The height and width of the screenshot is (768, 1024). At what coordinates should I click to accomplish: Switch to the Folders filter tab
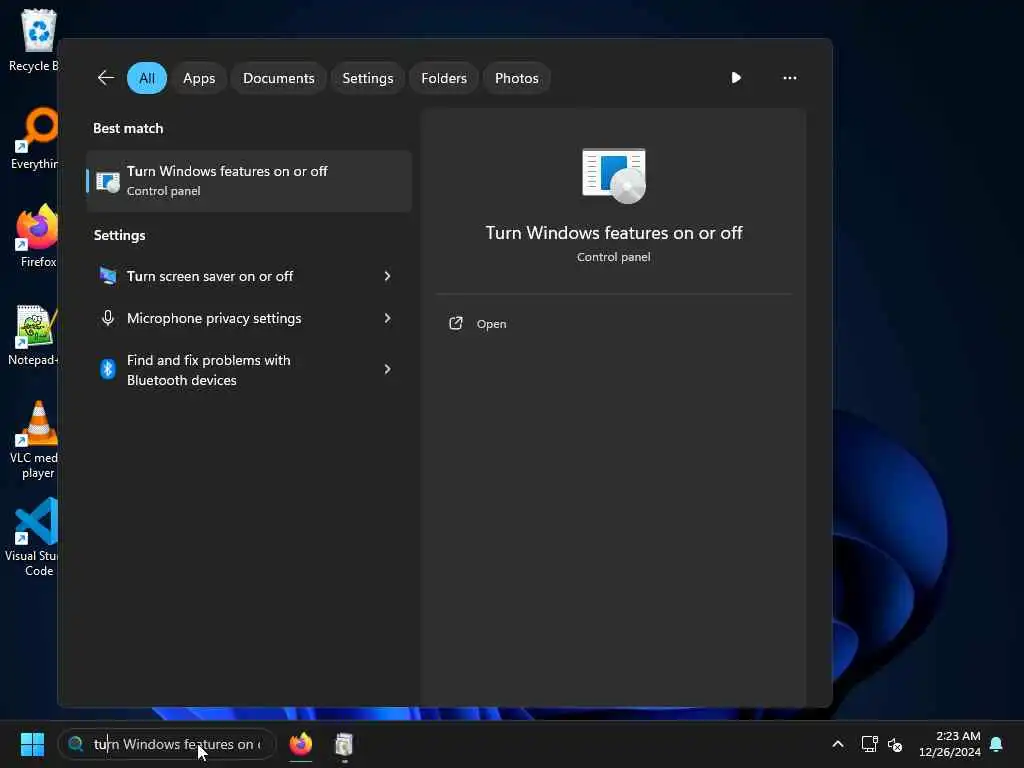pyautogui.click(x=444, y=78)
